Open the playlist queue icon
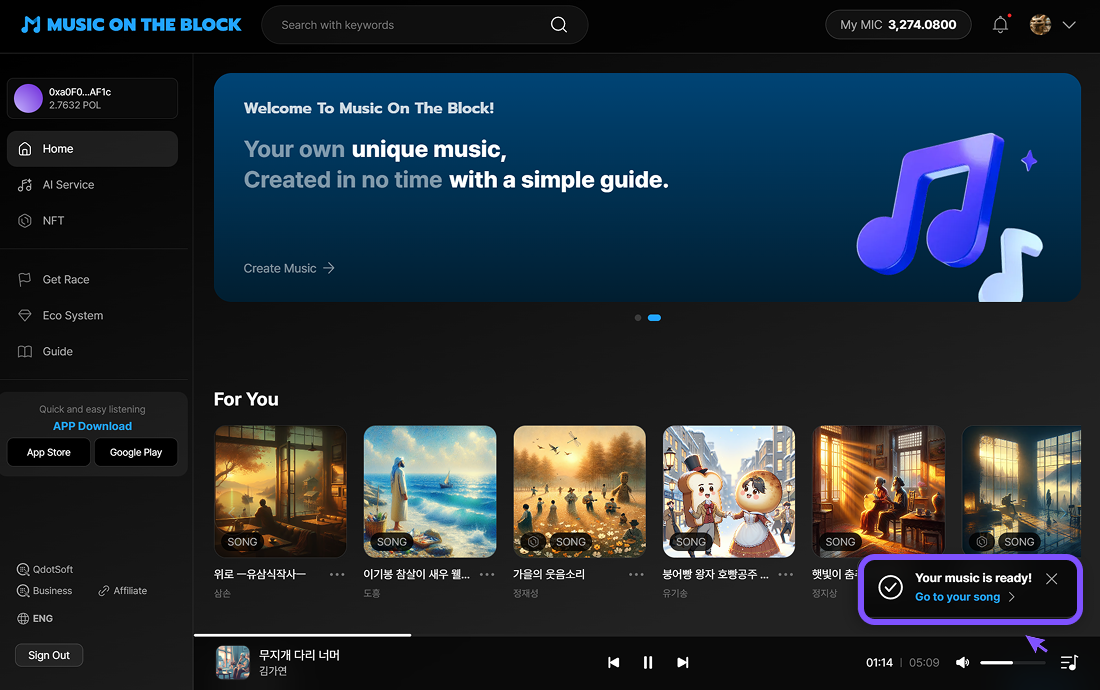This screenshot has width=1100, height=690. pyautogui.click(x=1069, y=662)
